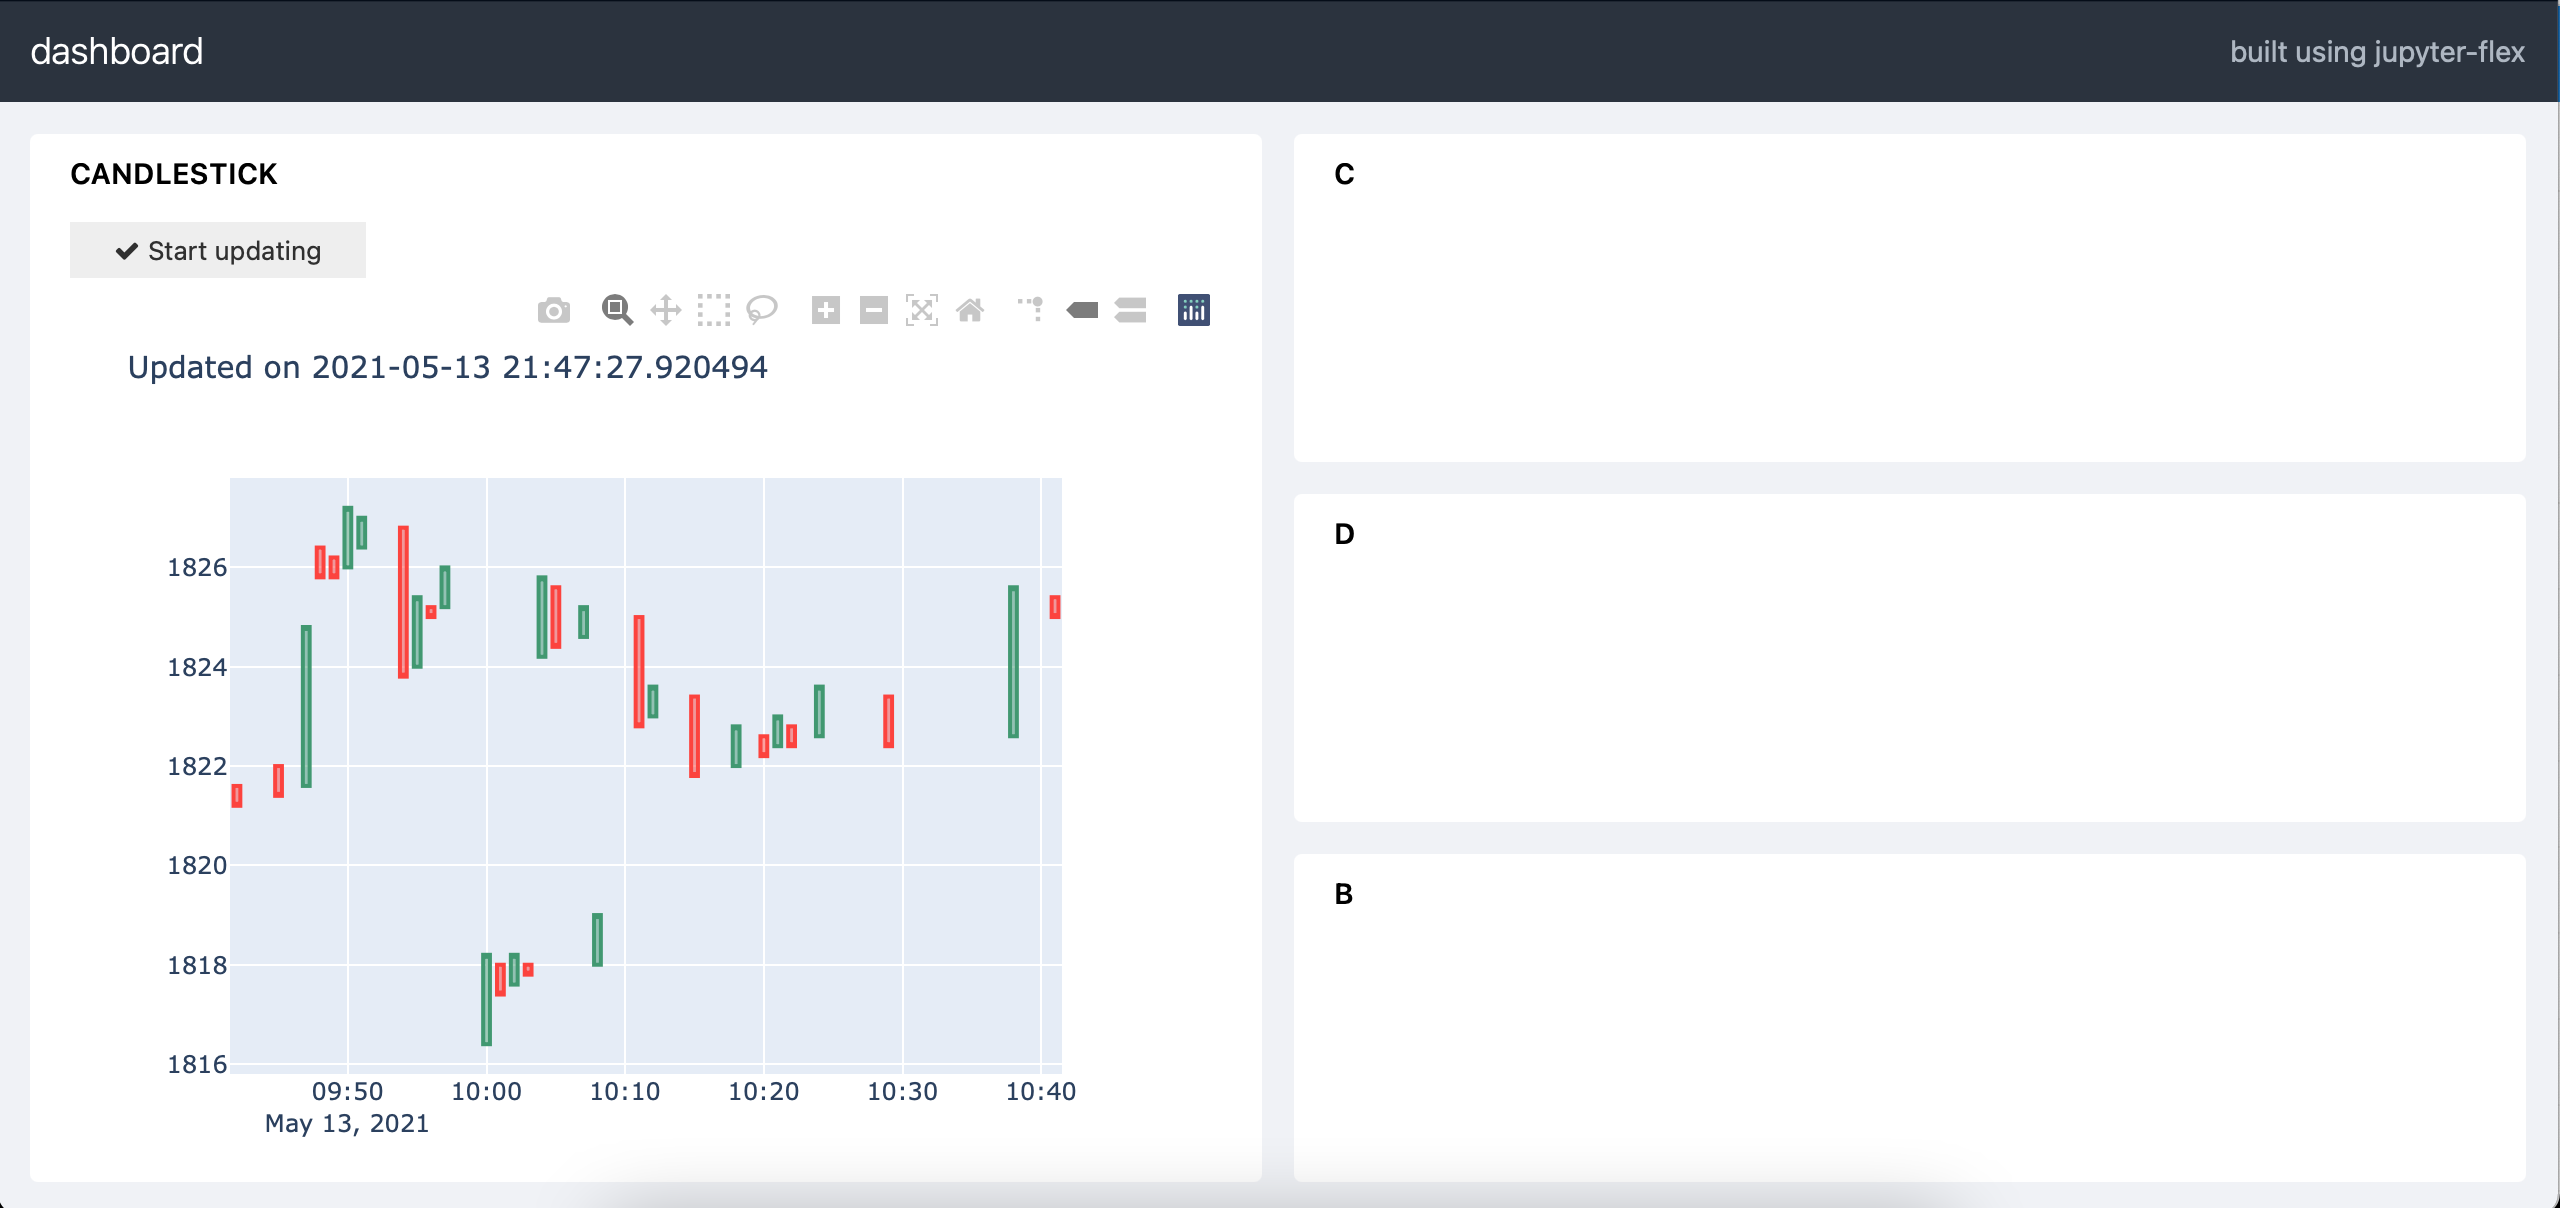Open the dashboard title link

click(117, 51)
